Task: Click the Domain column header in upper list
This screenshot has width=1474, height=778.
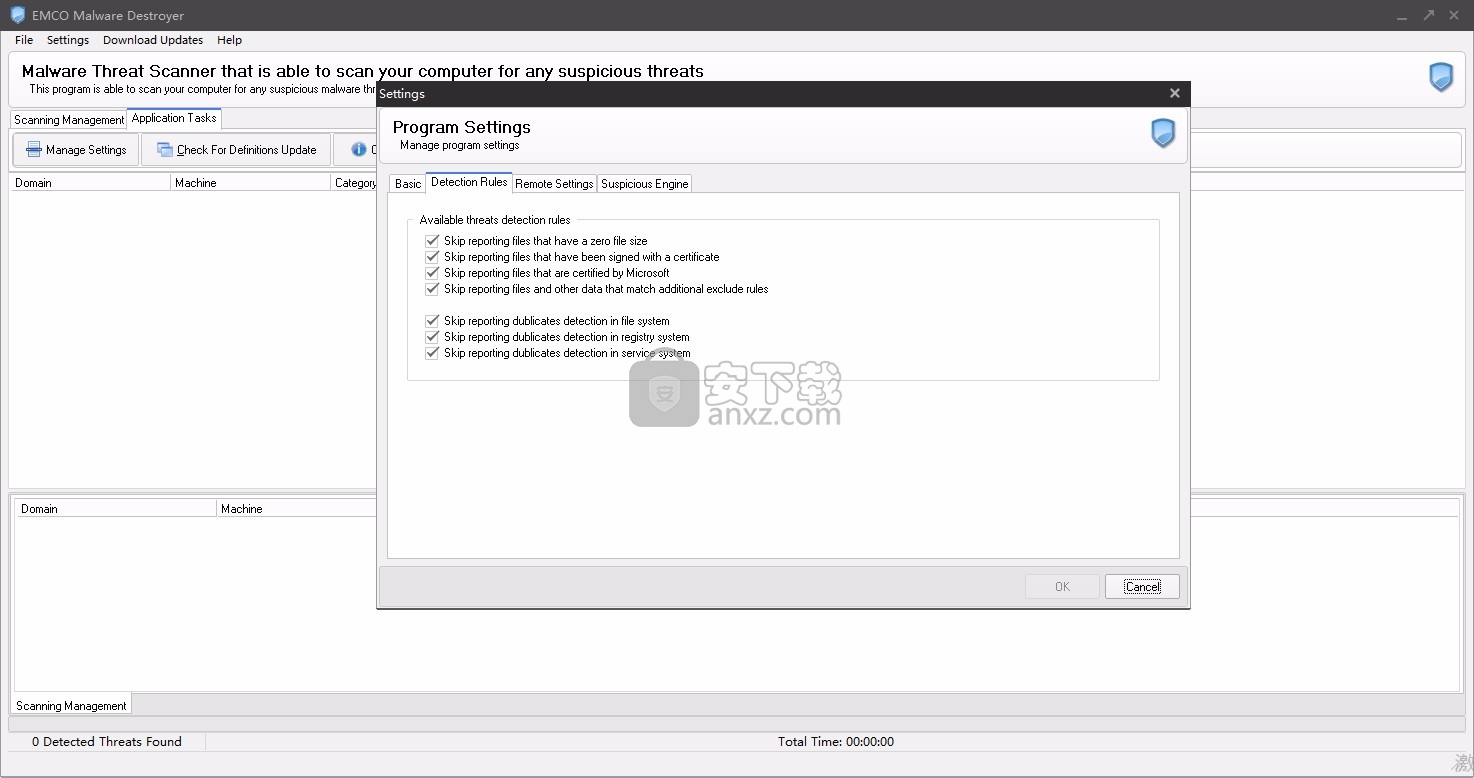Action: (90, 183)
